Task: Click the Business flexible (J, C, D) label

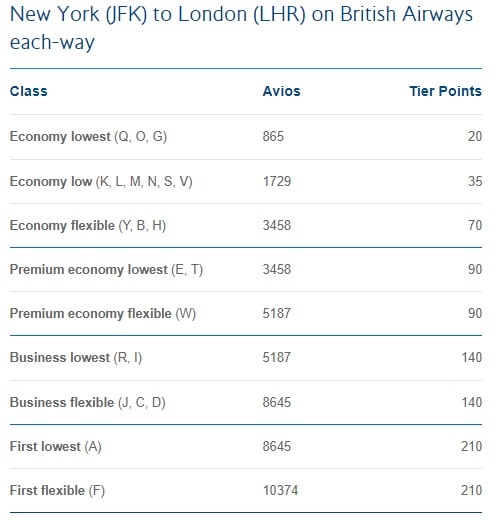Action: tap(88, 403)
